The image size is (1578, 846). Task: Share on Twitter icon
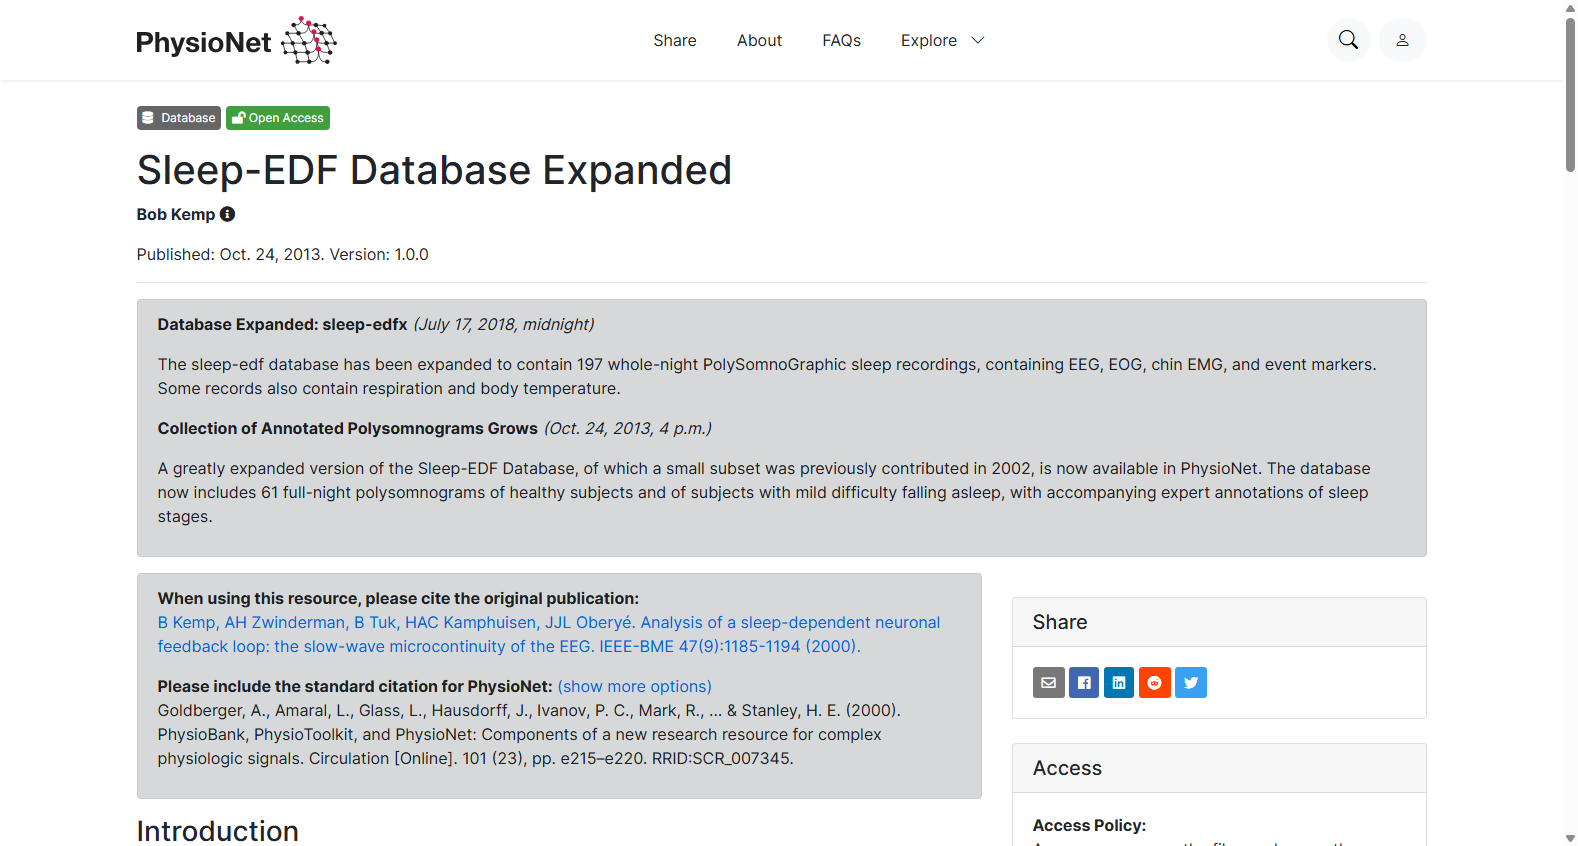pyautogui.click(x=1191, y=682)
